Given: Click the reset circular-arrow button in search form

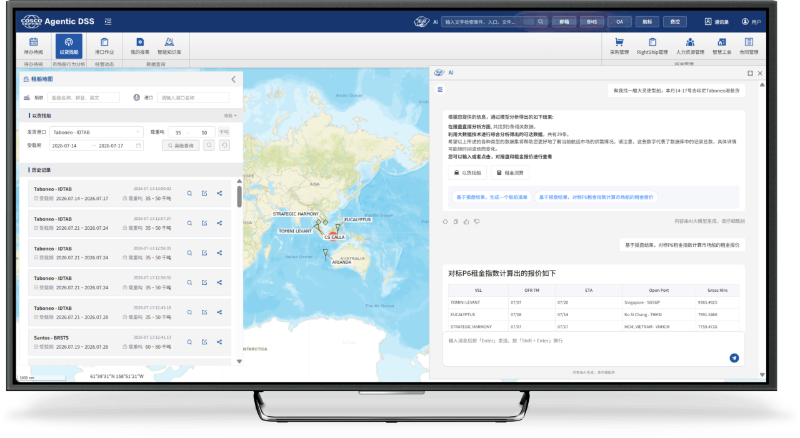Looking at the screenshot, I should tap(224, 145).
